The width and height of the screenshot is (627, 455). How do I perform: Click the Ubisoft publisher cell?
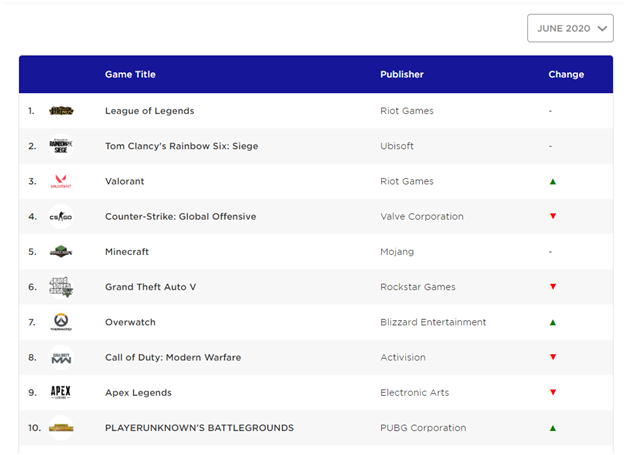point(397,146)
